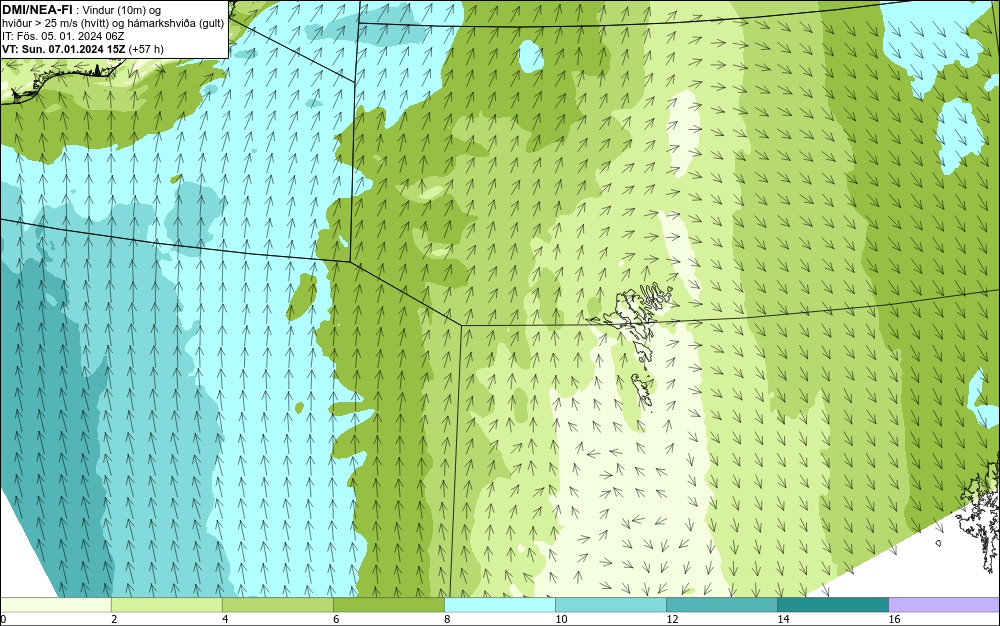
Task: Click the 'hviður > 25 m/s (hvítt)' legend line
Action: coord(113,24)
